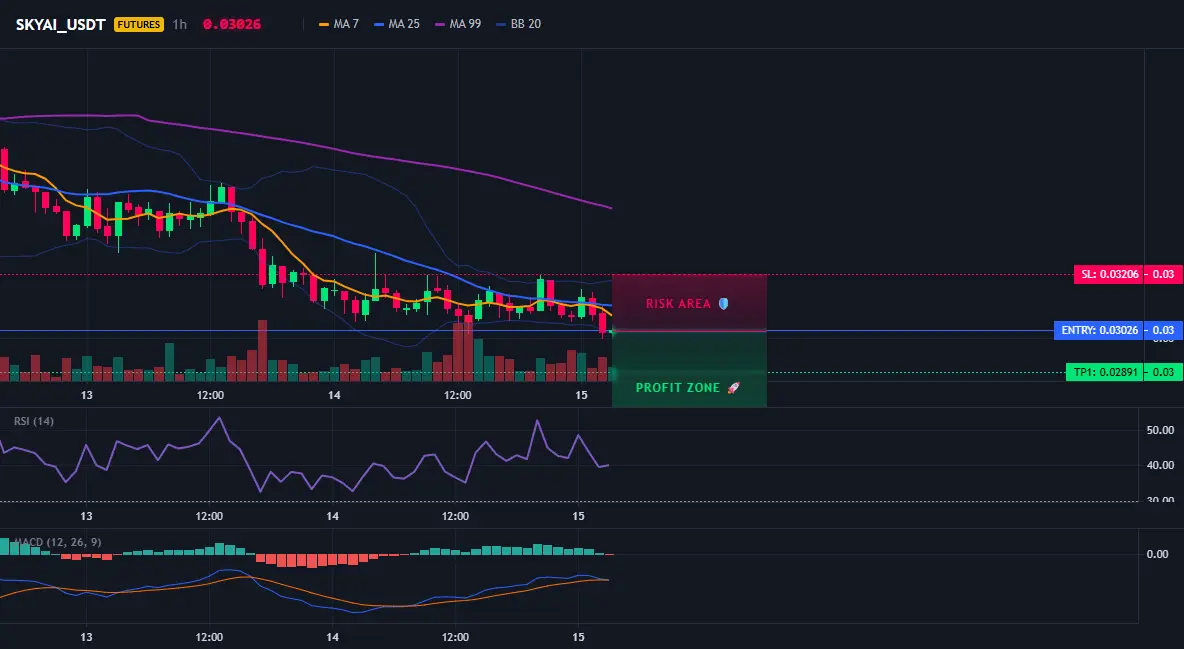Click the FUTURES badge
Image resolution: width=1184 pixels, height=649 pixels.
139,24
